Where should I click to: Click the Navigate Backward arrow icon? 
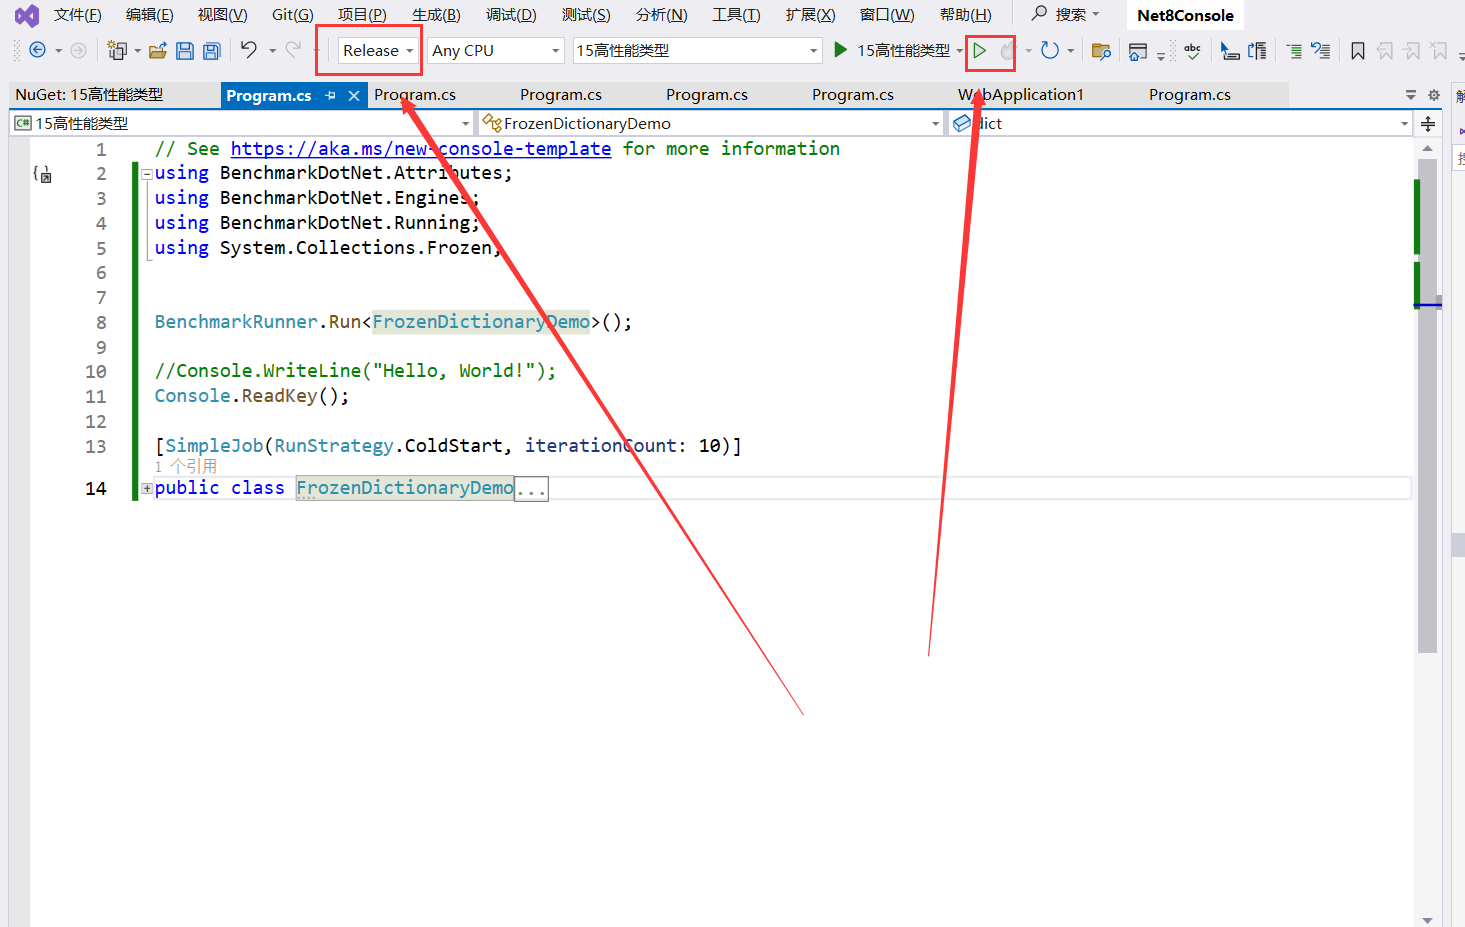click(38, 50)
